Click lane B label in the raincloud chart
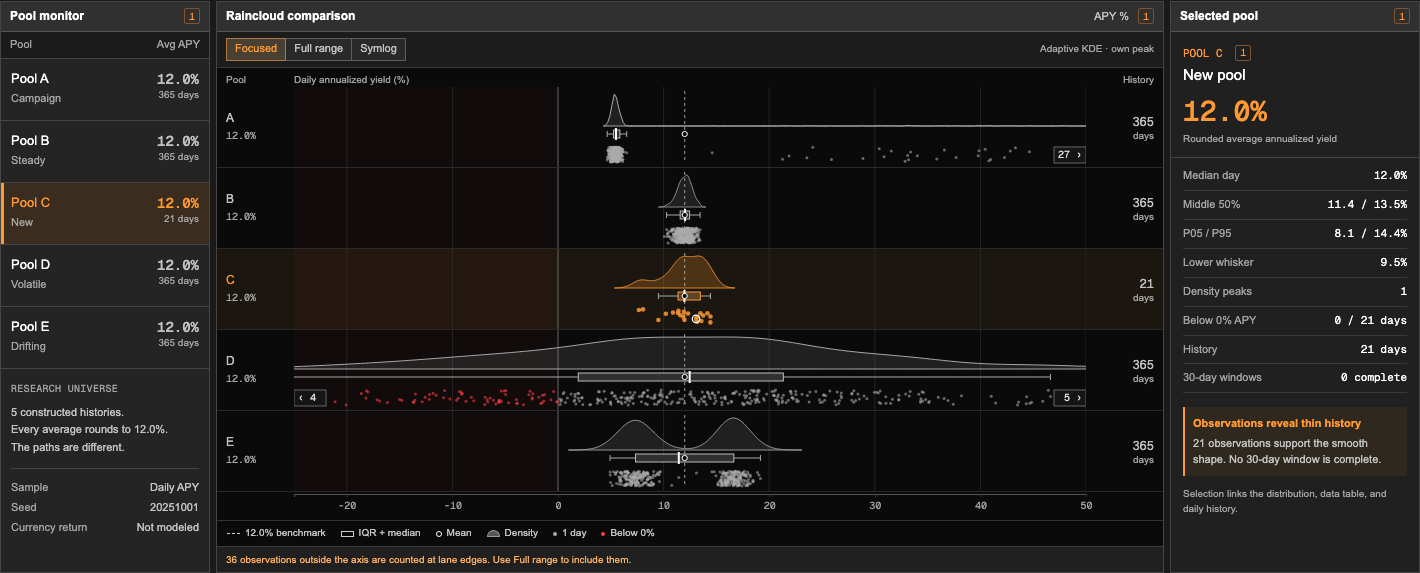Screen dimensions: 1420x573 coord(231,199)
